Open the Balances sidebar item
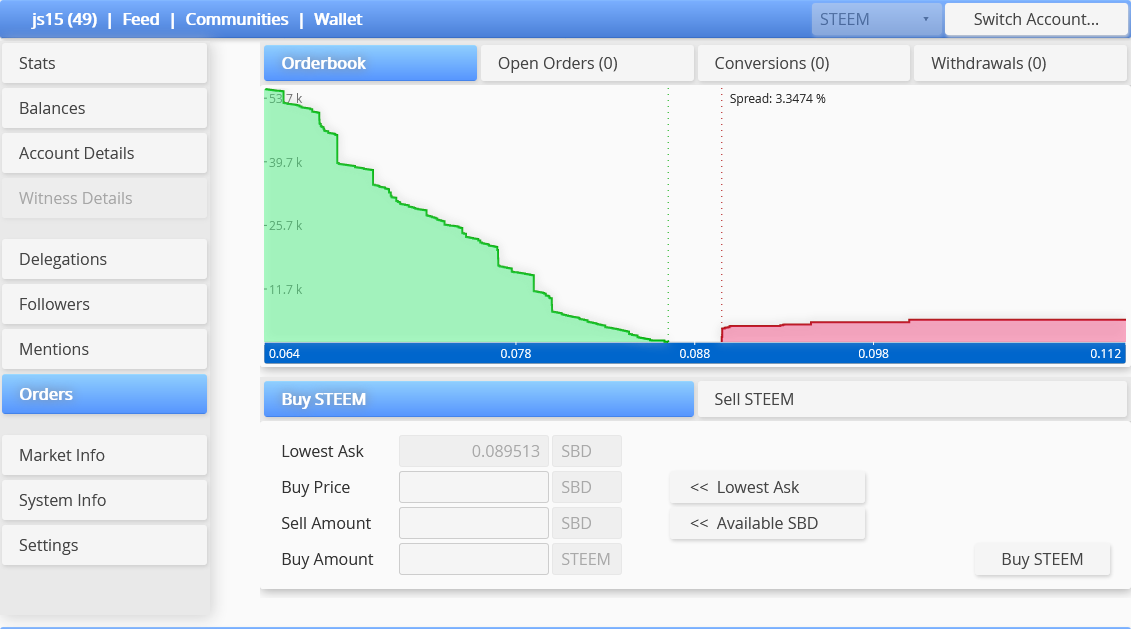The image size is (1131, 629). 105,108
